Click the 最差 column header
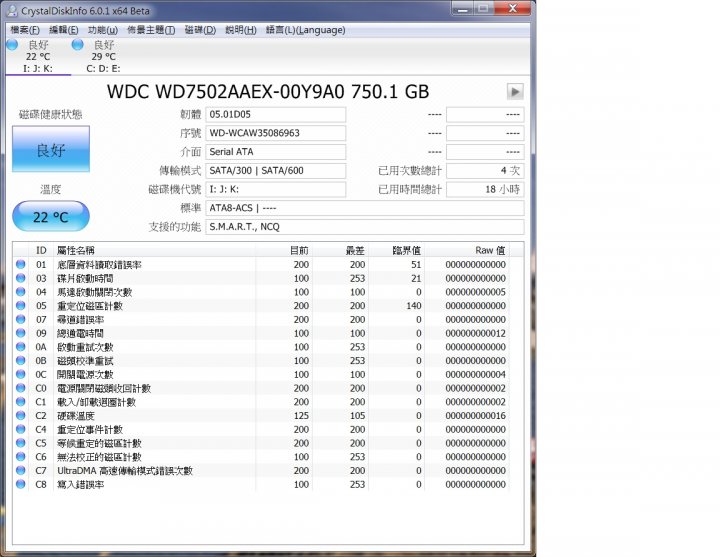Screen dimensions: 720x557 coord(340,250)
